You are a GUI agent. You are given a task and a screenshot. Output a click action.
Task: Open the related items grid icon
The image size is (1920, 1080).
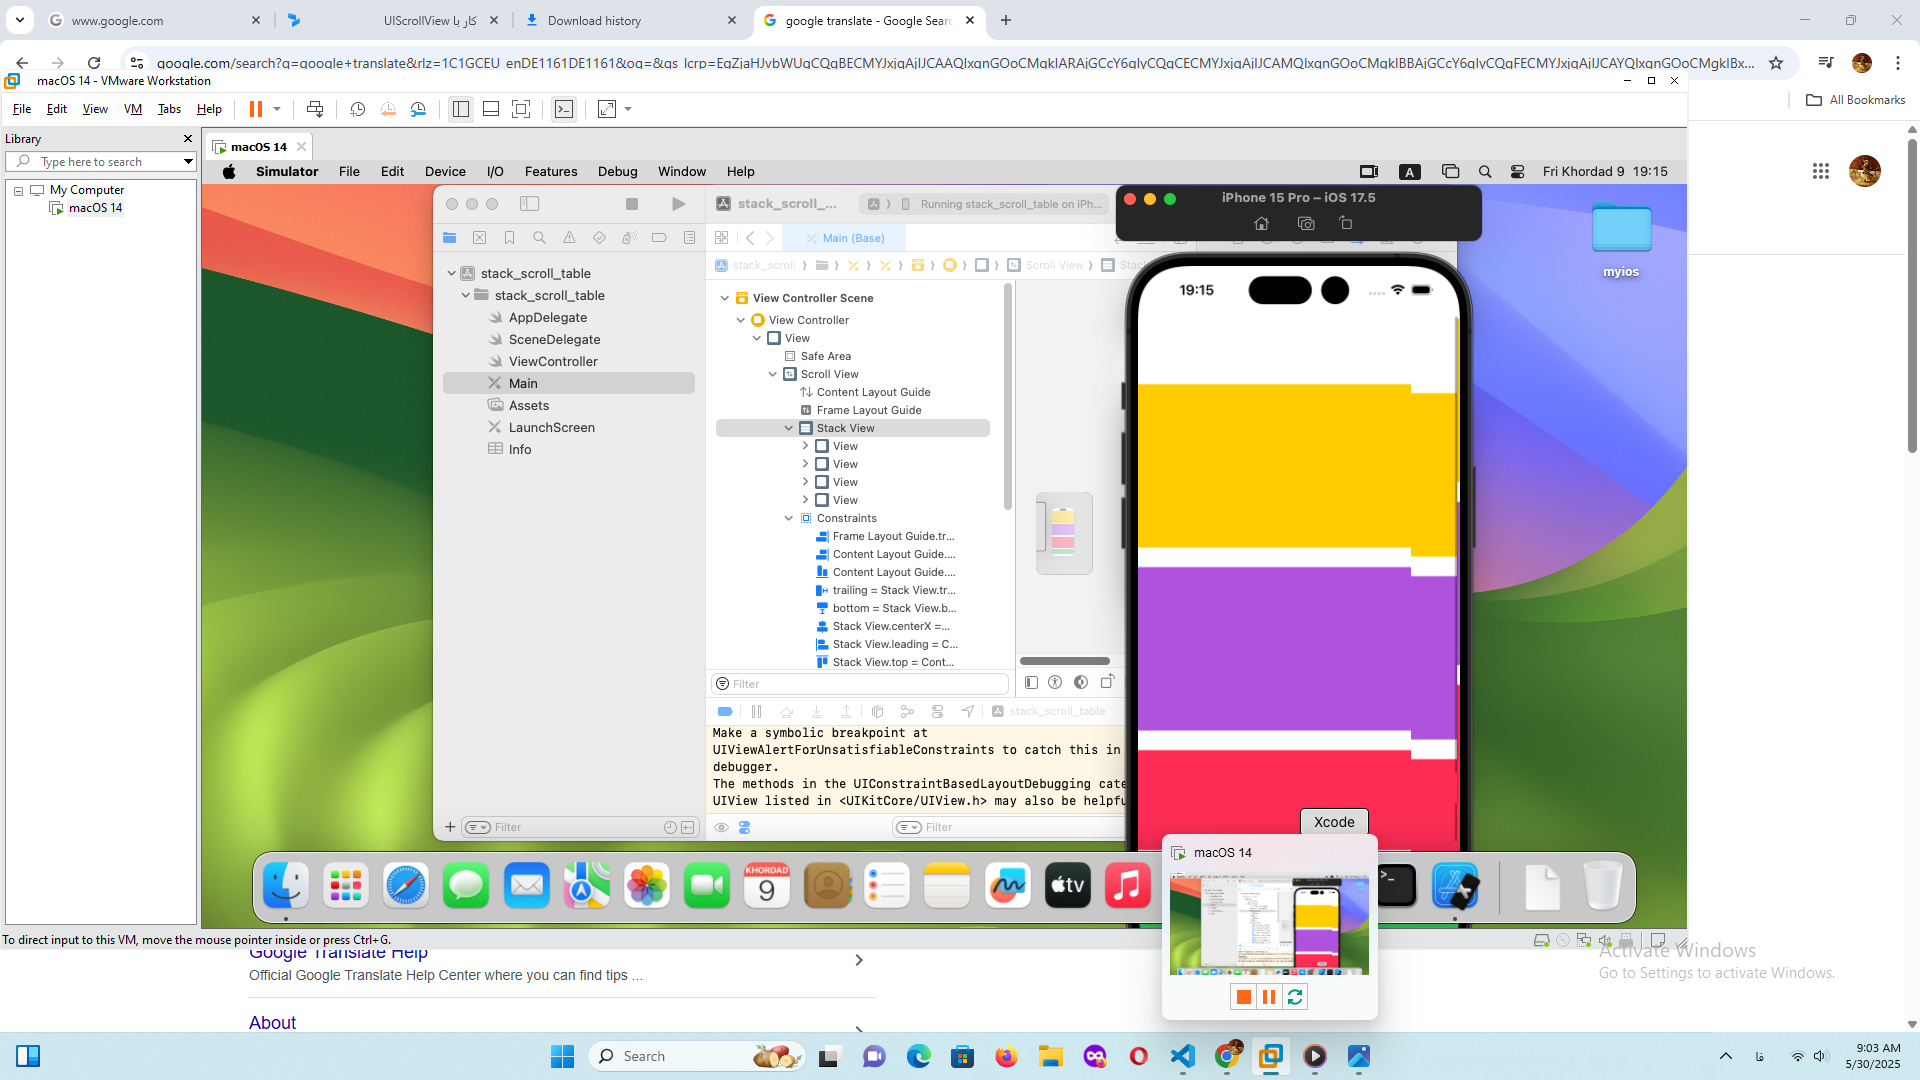[721, 238]
